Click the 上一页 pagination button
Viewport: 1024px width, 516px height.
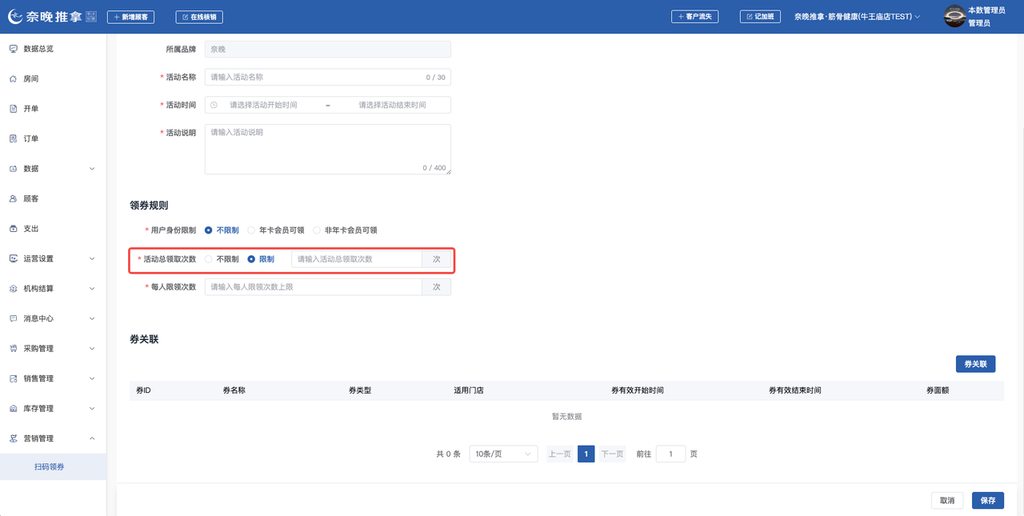click(x=560, y=454)
